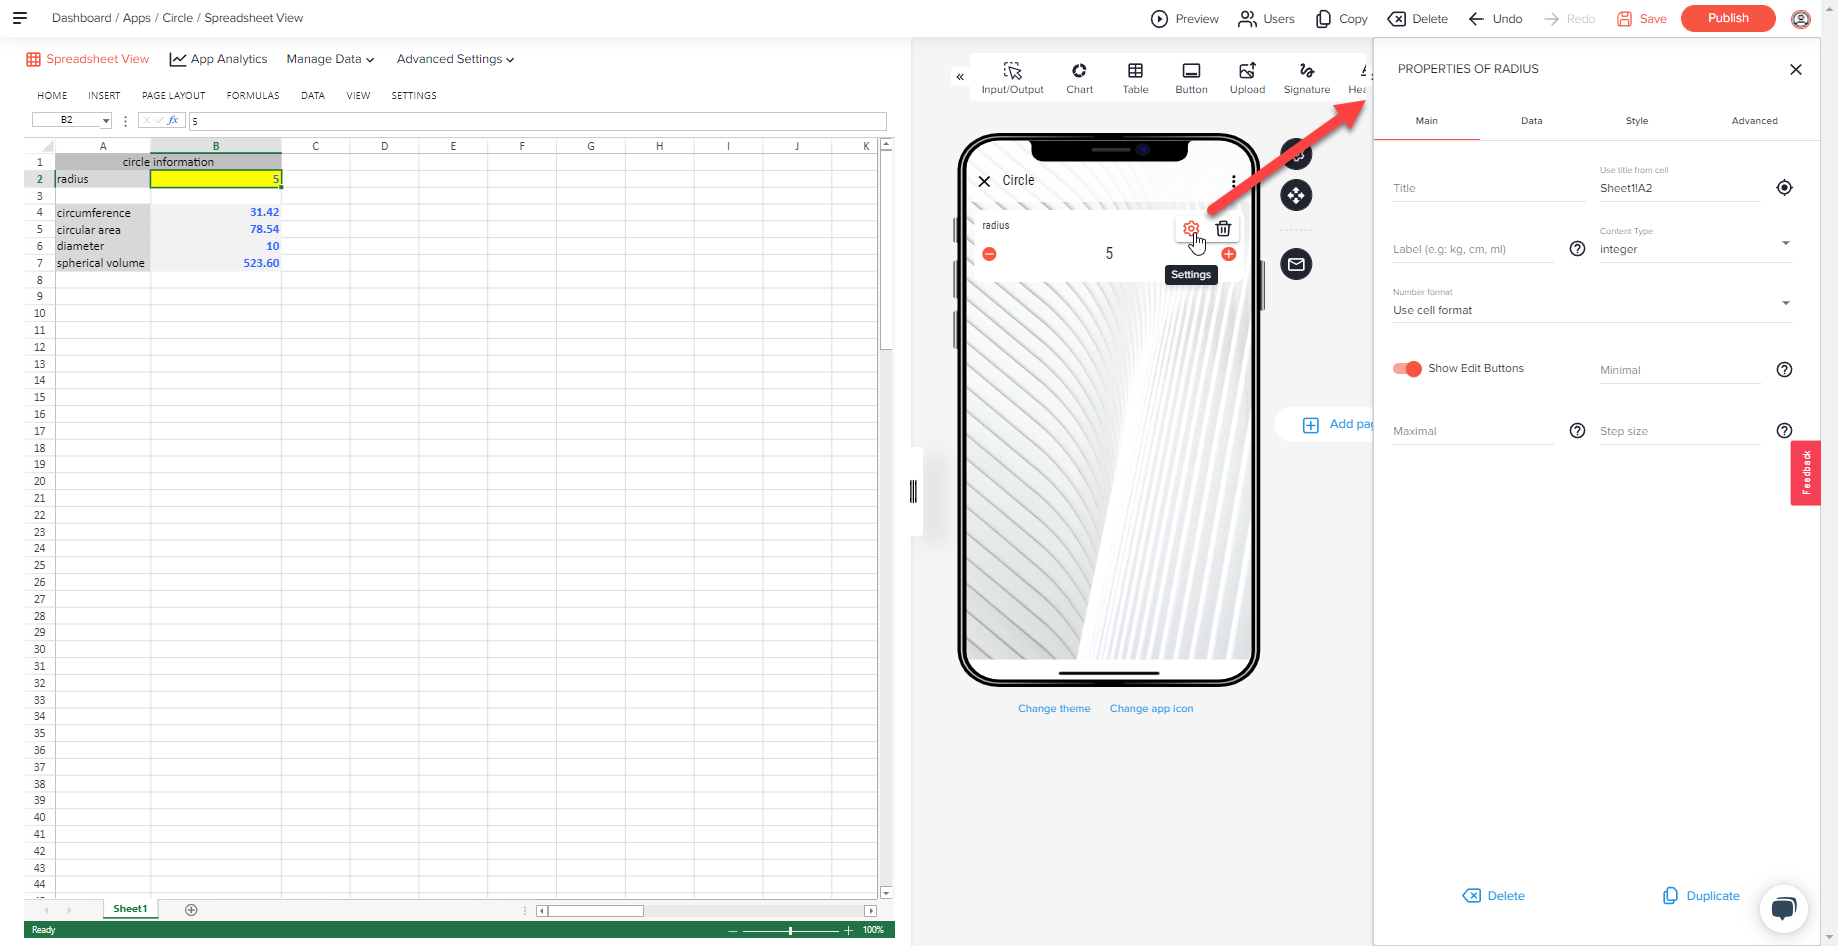Open the INSERT ribbon tab
Image resolution: width=1838 pixels, height=946 pixels.
coord(104,96)
